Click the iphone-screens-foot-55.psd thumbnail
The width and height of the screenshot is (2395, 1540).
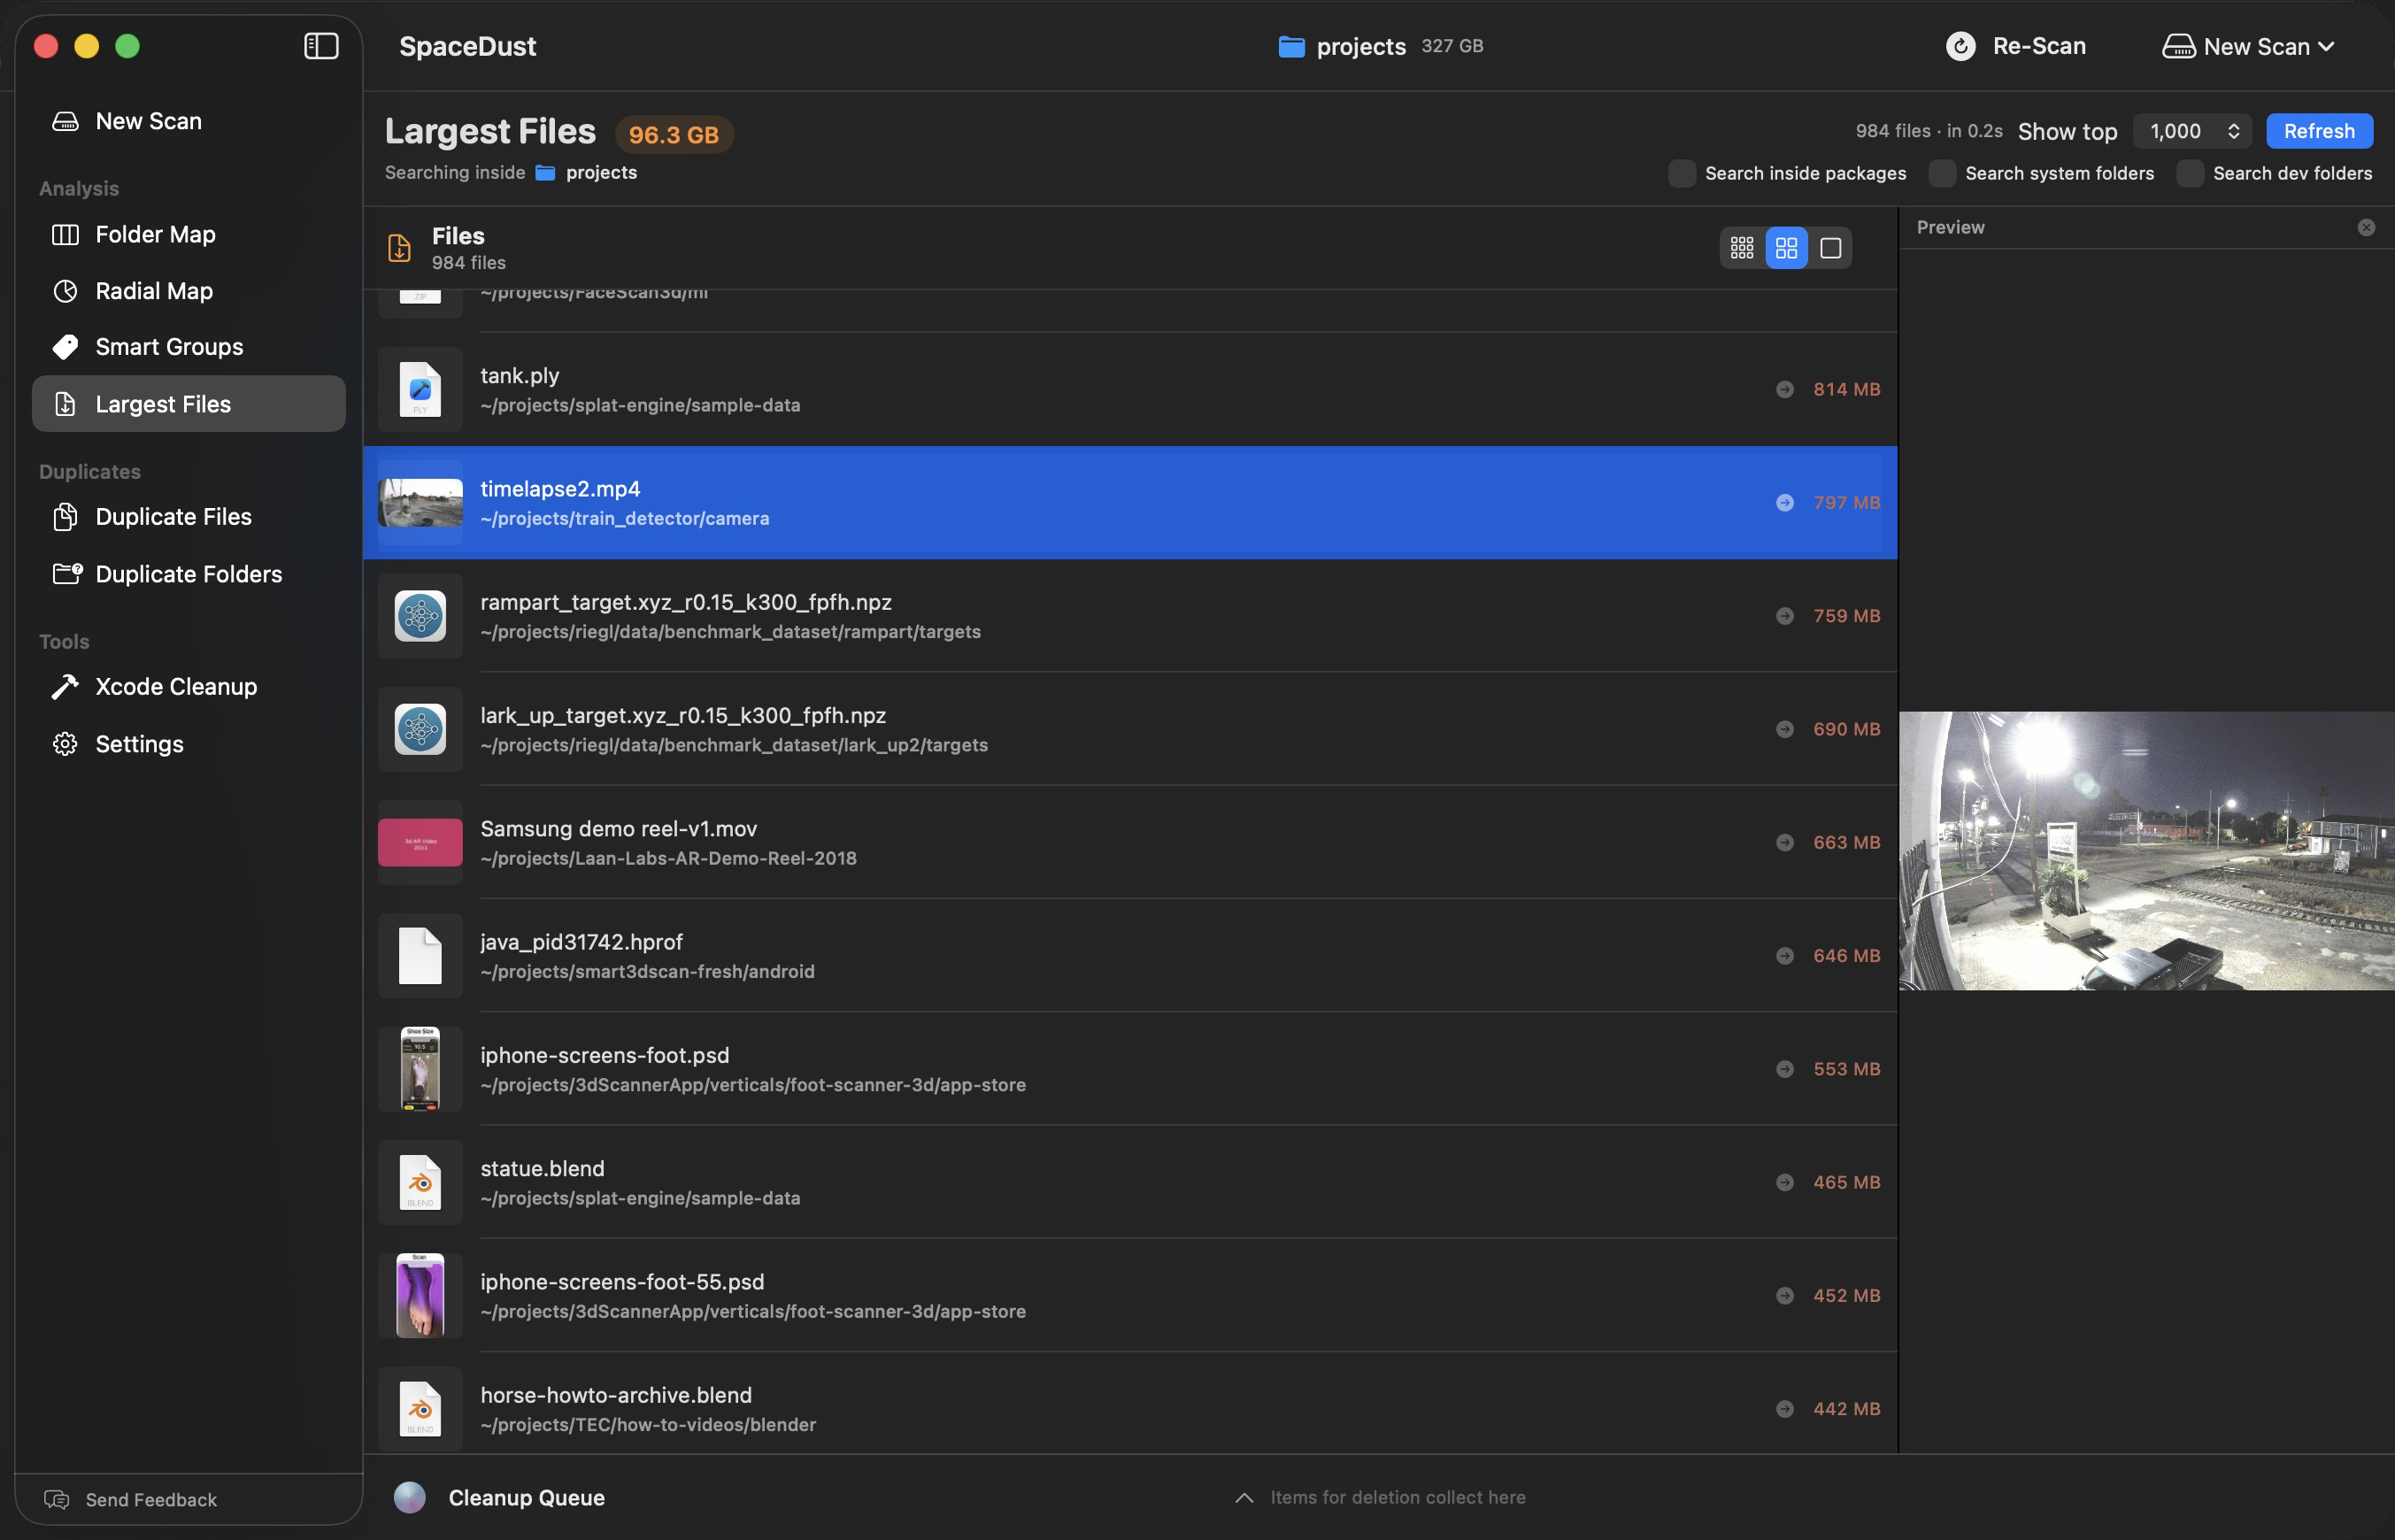pos(420,1295)
